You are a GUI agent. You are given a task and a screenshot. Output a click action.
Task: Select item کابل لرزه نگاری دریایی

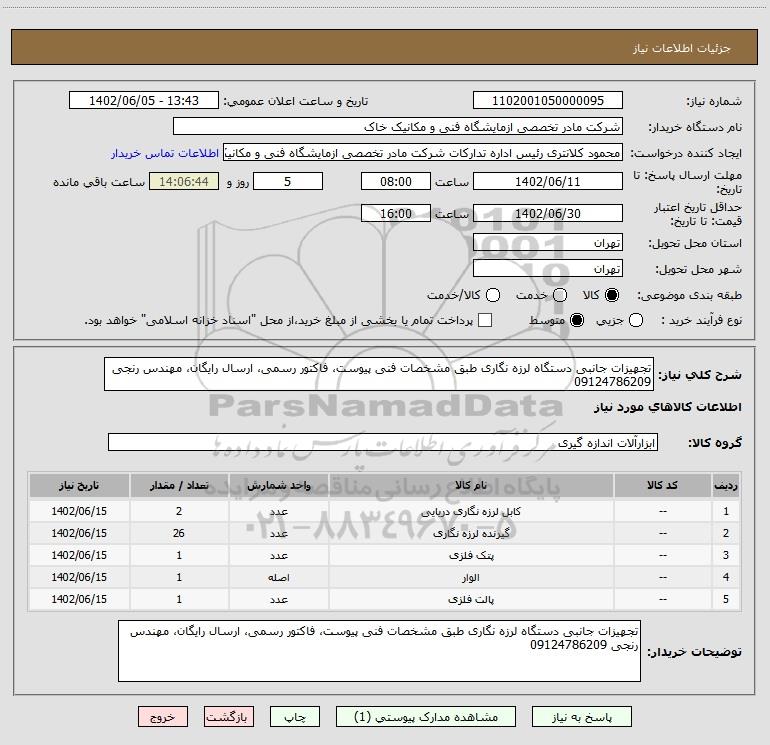[x=471, y=511]
